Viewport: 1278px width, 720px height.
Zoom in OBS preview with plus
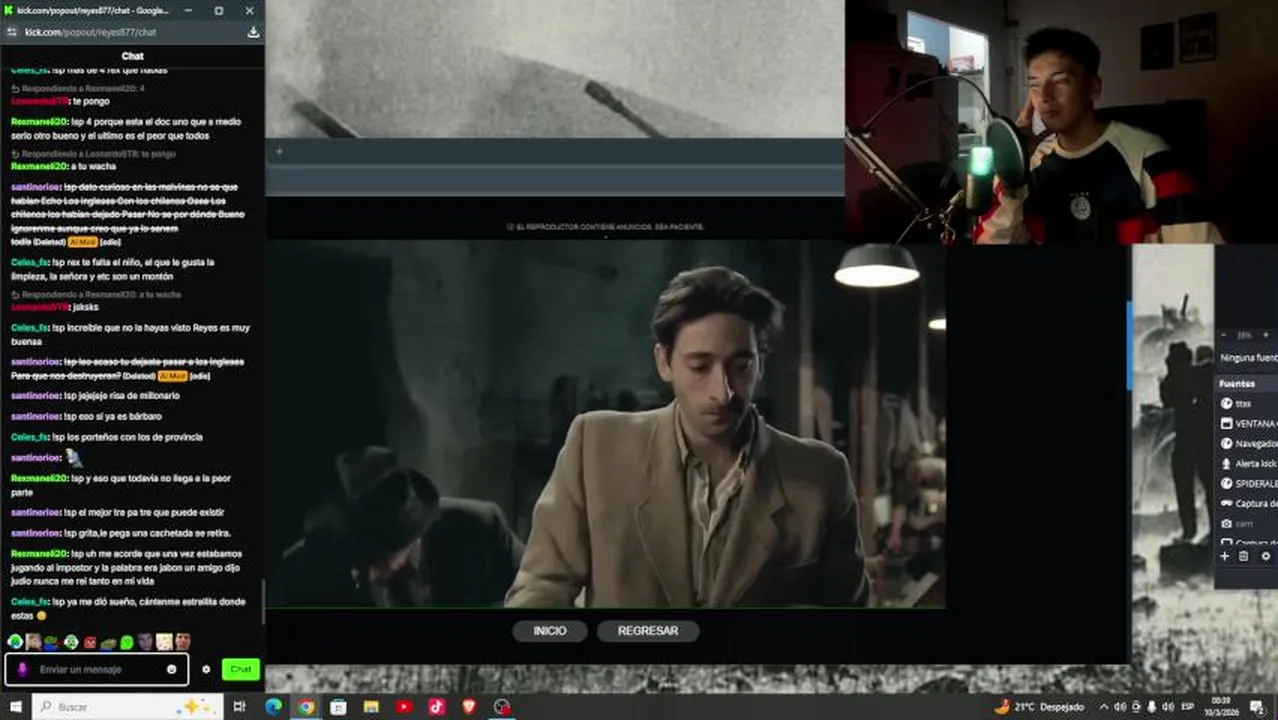point(1266,335)
